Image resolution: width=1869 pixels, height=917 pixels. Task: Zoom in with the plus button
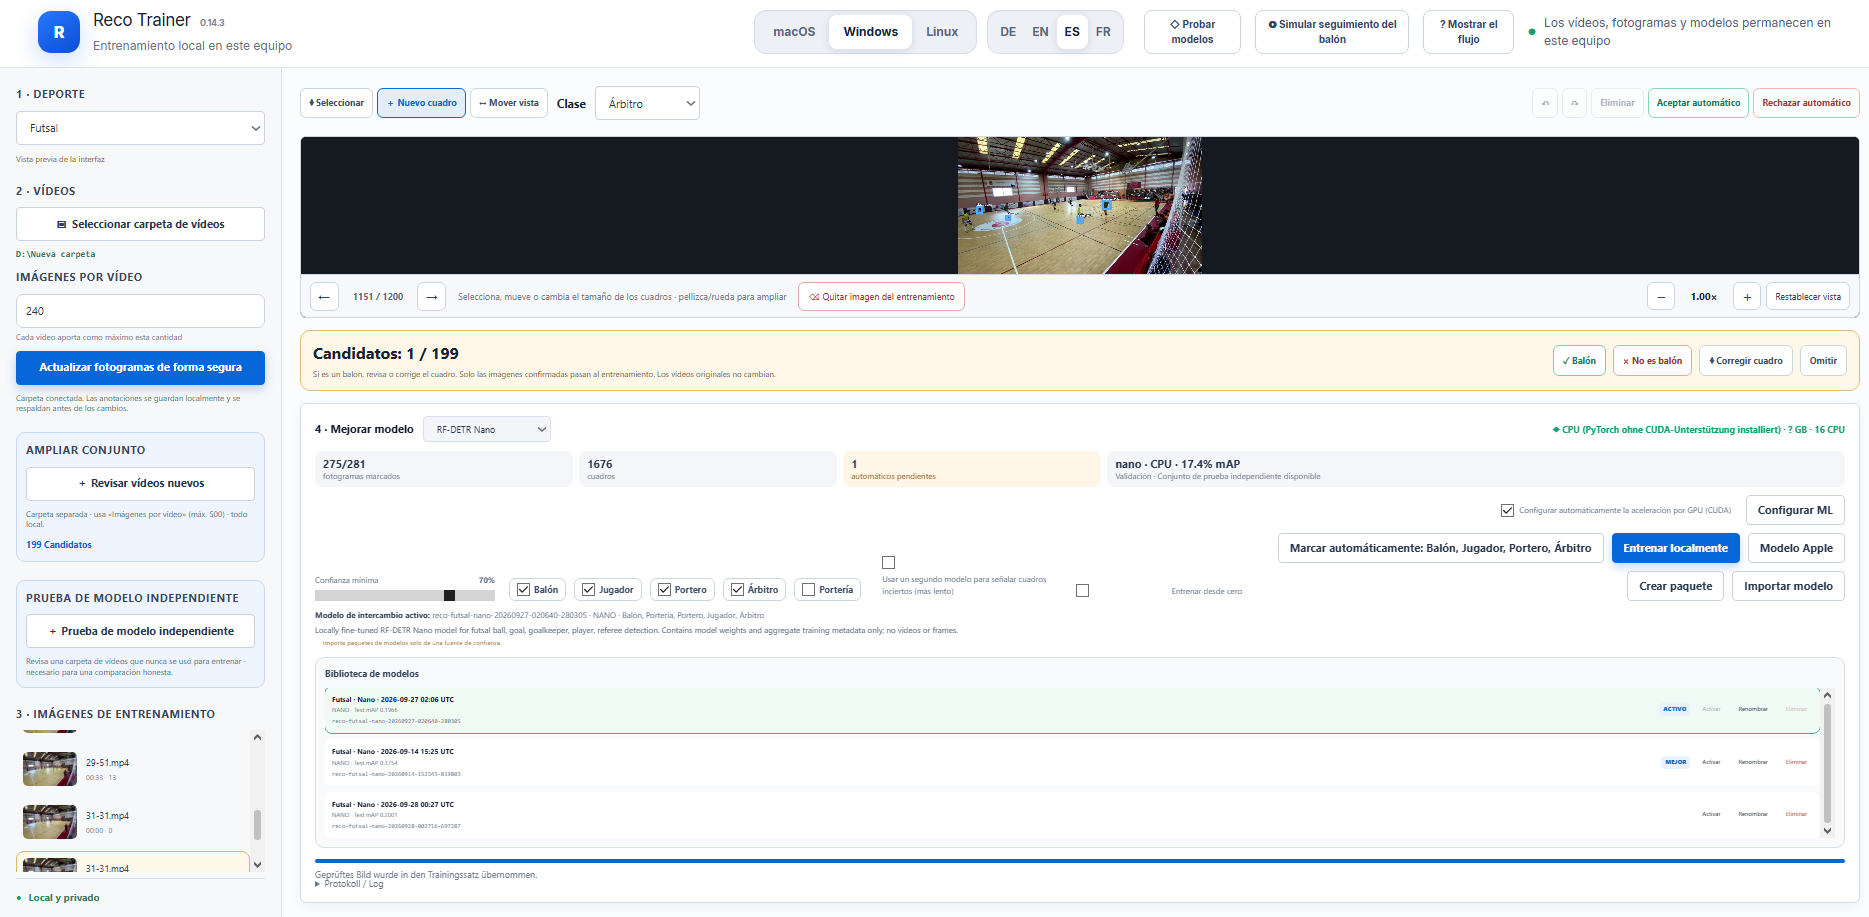pyautogui.click(x=1747, y=297)
